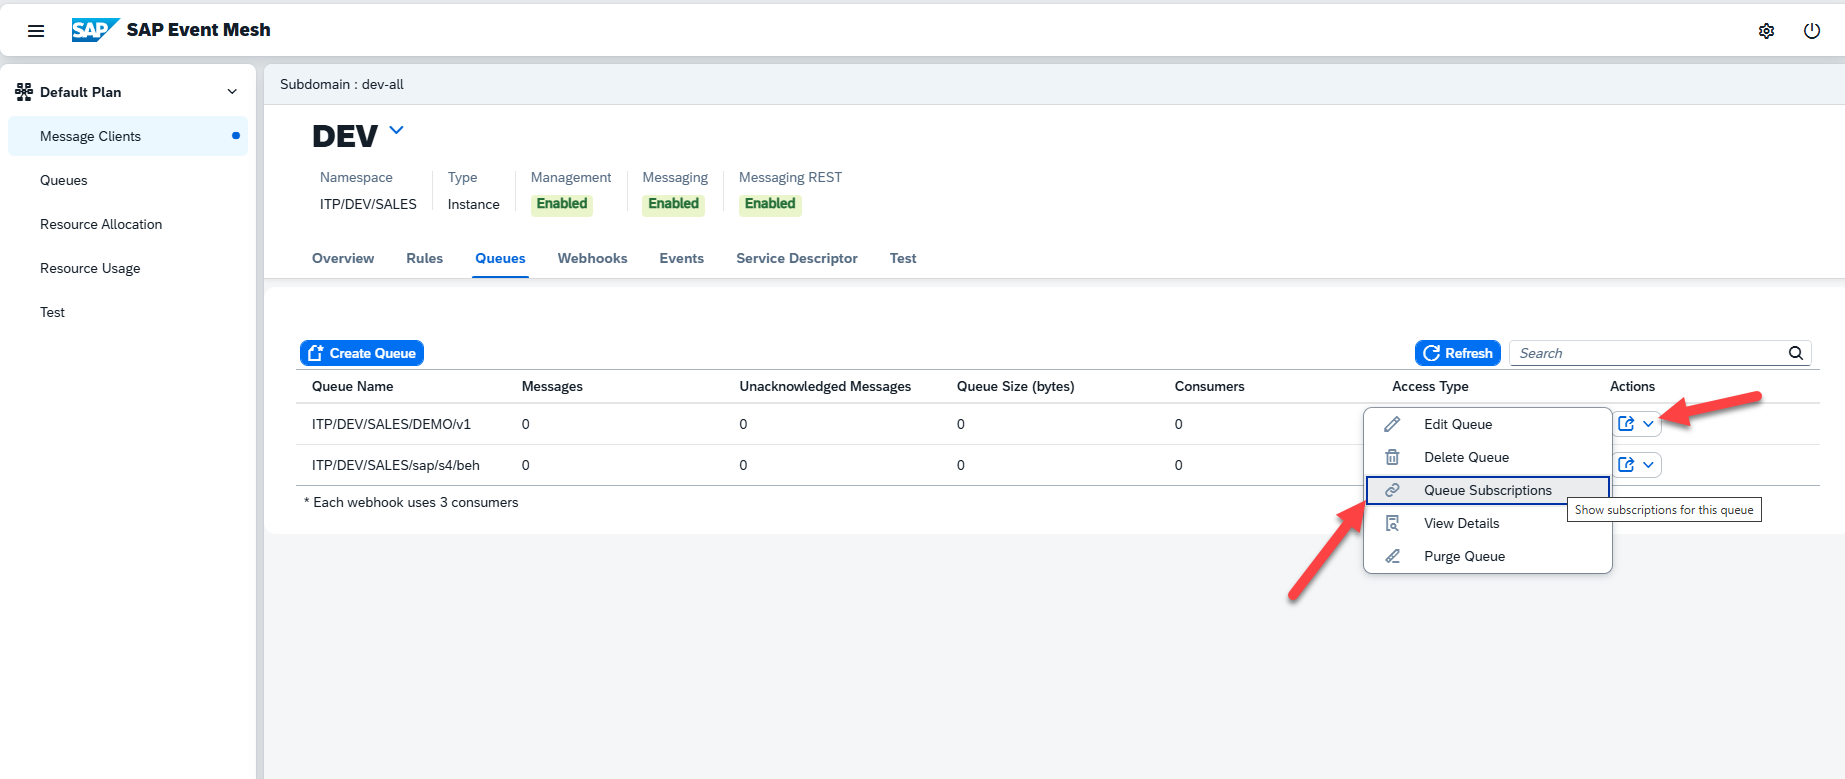Select Queue Subscriptions from the menu
The image size is (1845, 779).
click(x=1487, y=490)
